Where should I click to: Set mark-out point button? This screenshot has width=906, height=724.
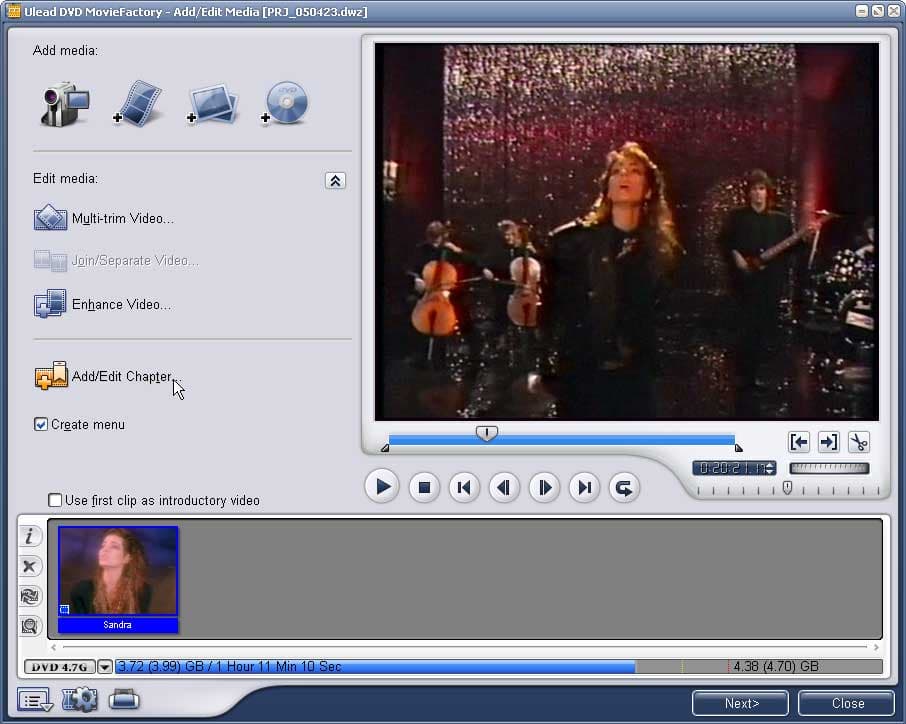pyautogui.click(x=829, y=443)
